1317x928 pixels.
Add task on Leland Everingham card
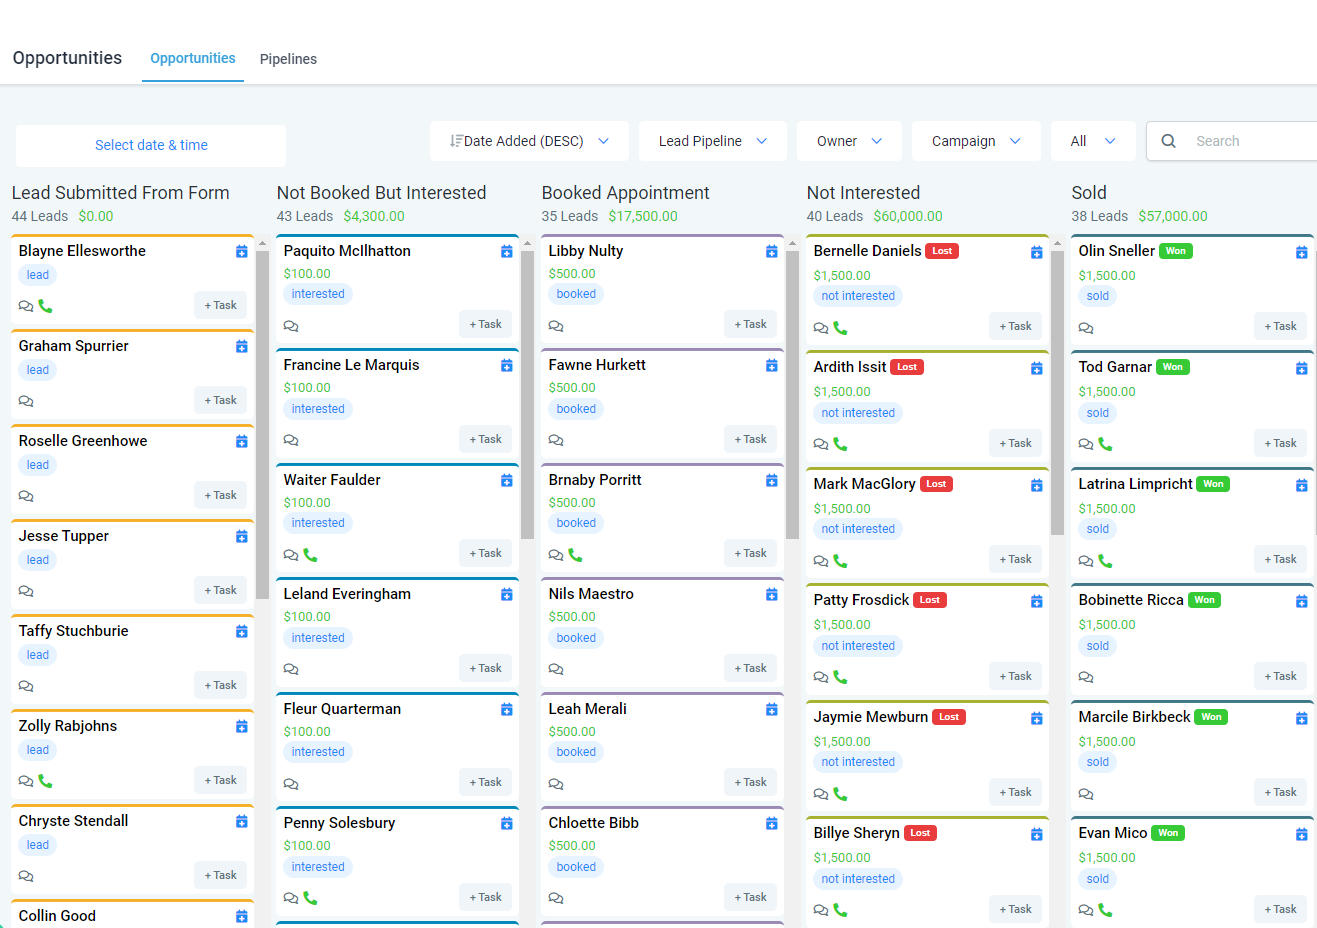pos(485,668)
